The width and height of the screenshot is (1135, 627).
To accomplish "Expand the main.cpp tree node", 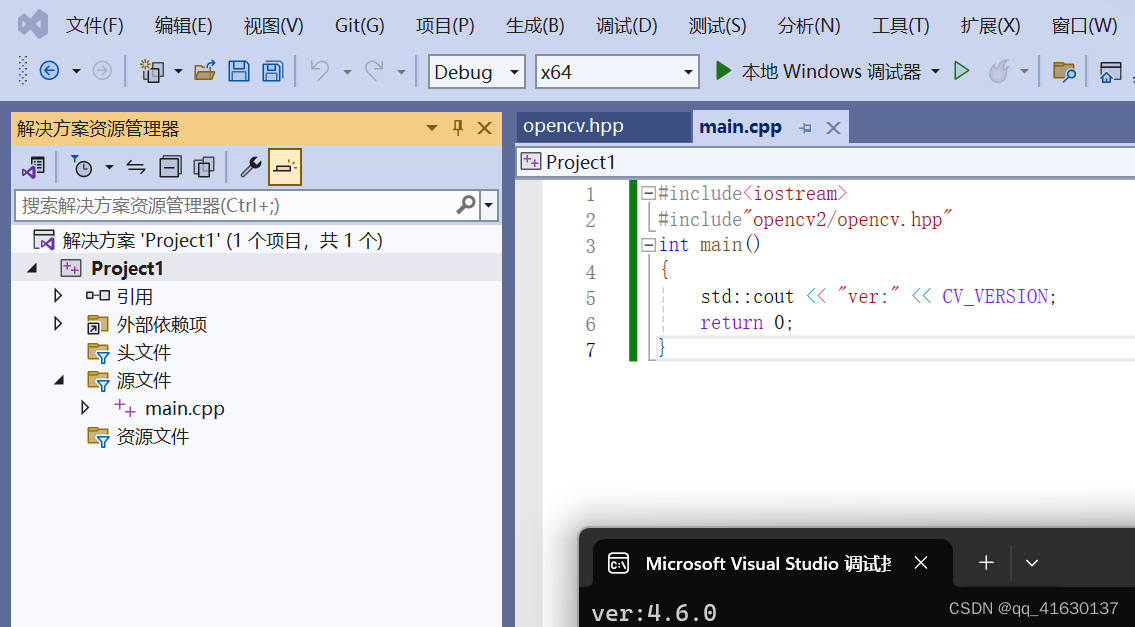I will pos(85,407).
